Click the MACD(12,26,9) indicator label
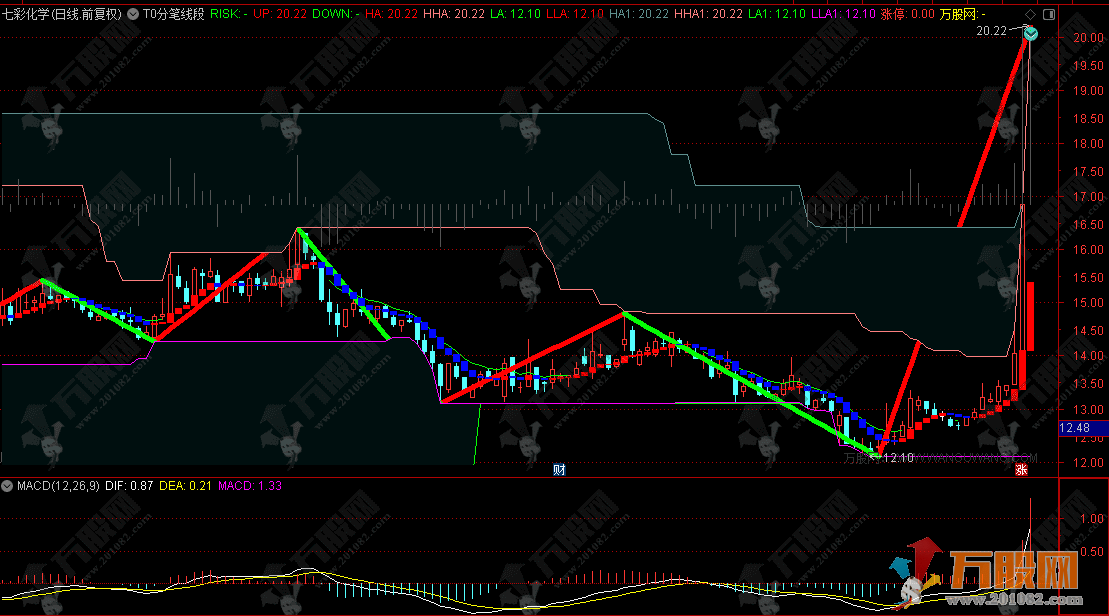This screenshot has width=1109, height=616. click(x=56, y=486)
